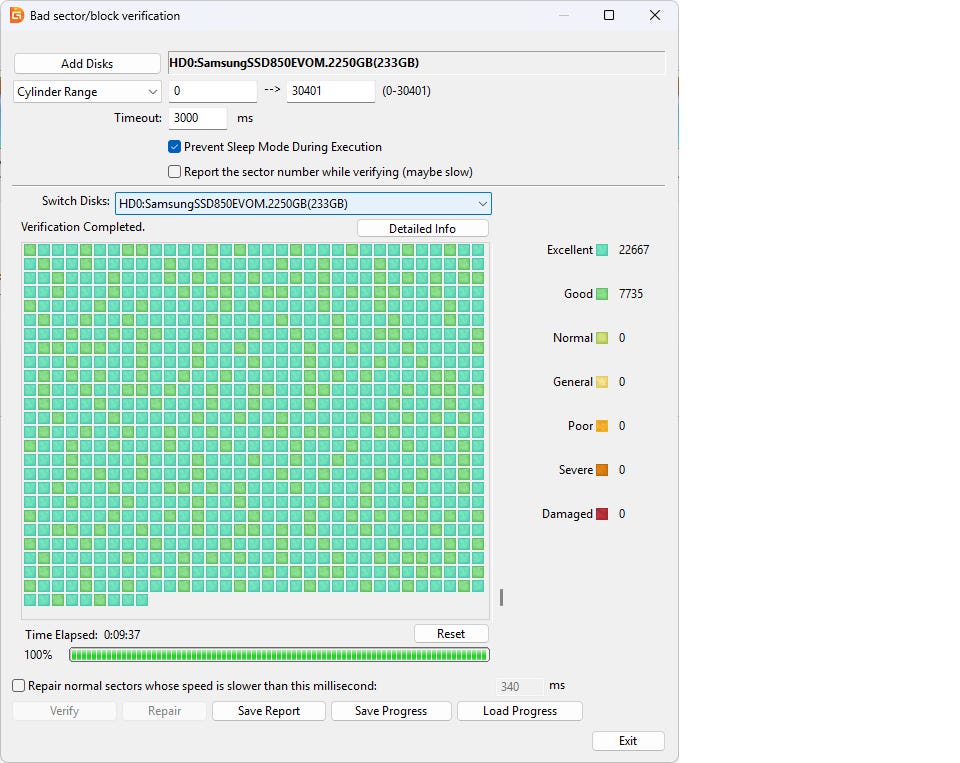
Task: Save Report of the verification
Action: [x=268, y=711]
